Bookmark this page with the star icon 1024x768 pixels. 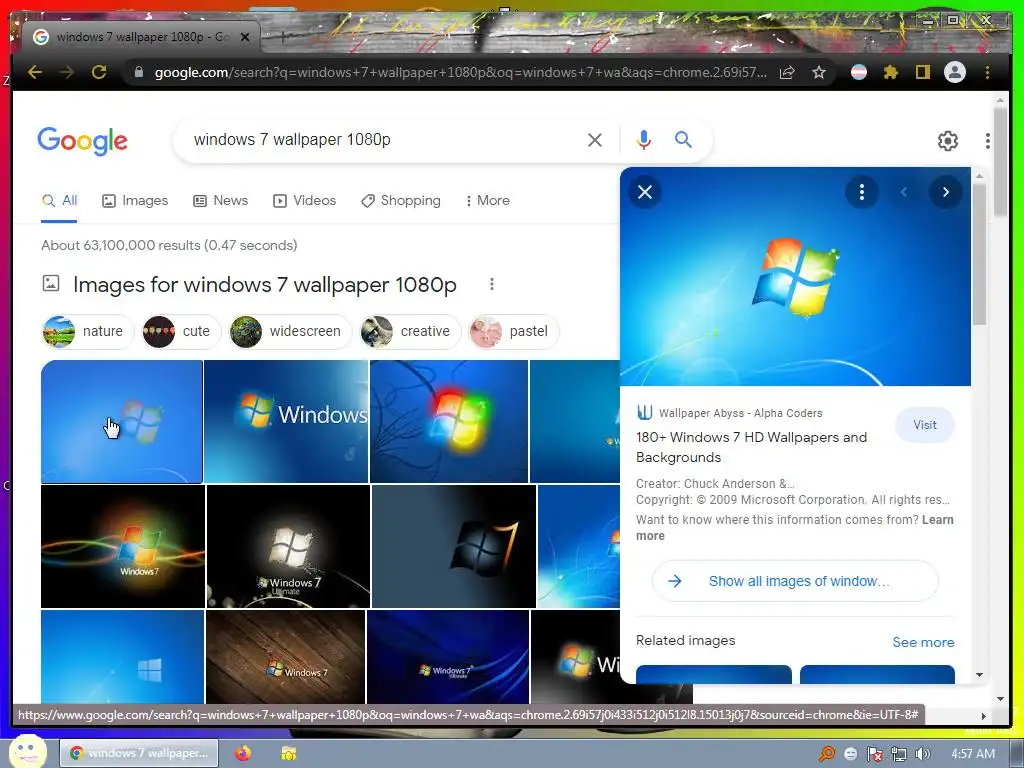819,72
